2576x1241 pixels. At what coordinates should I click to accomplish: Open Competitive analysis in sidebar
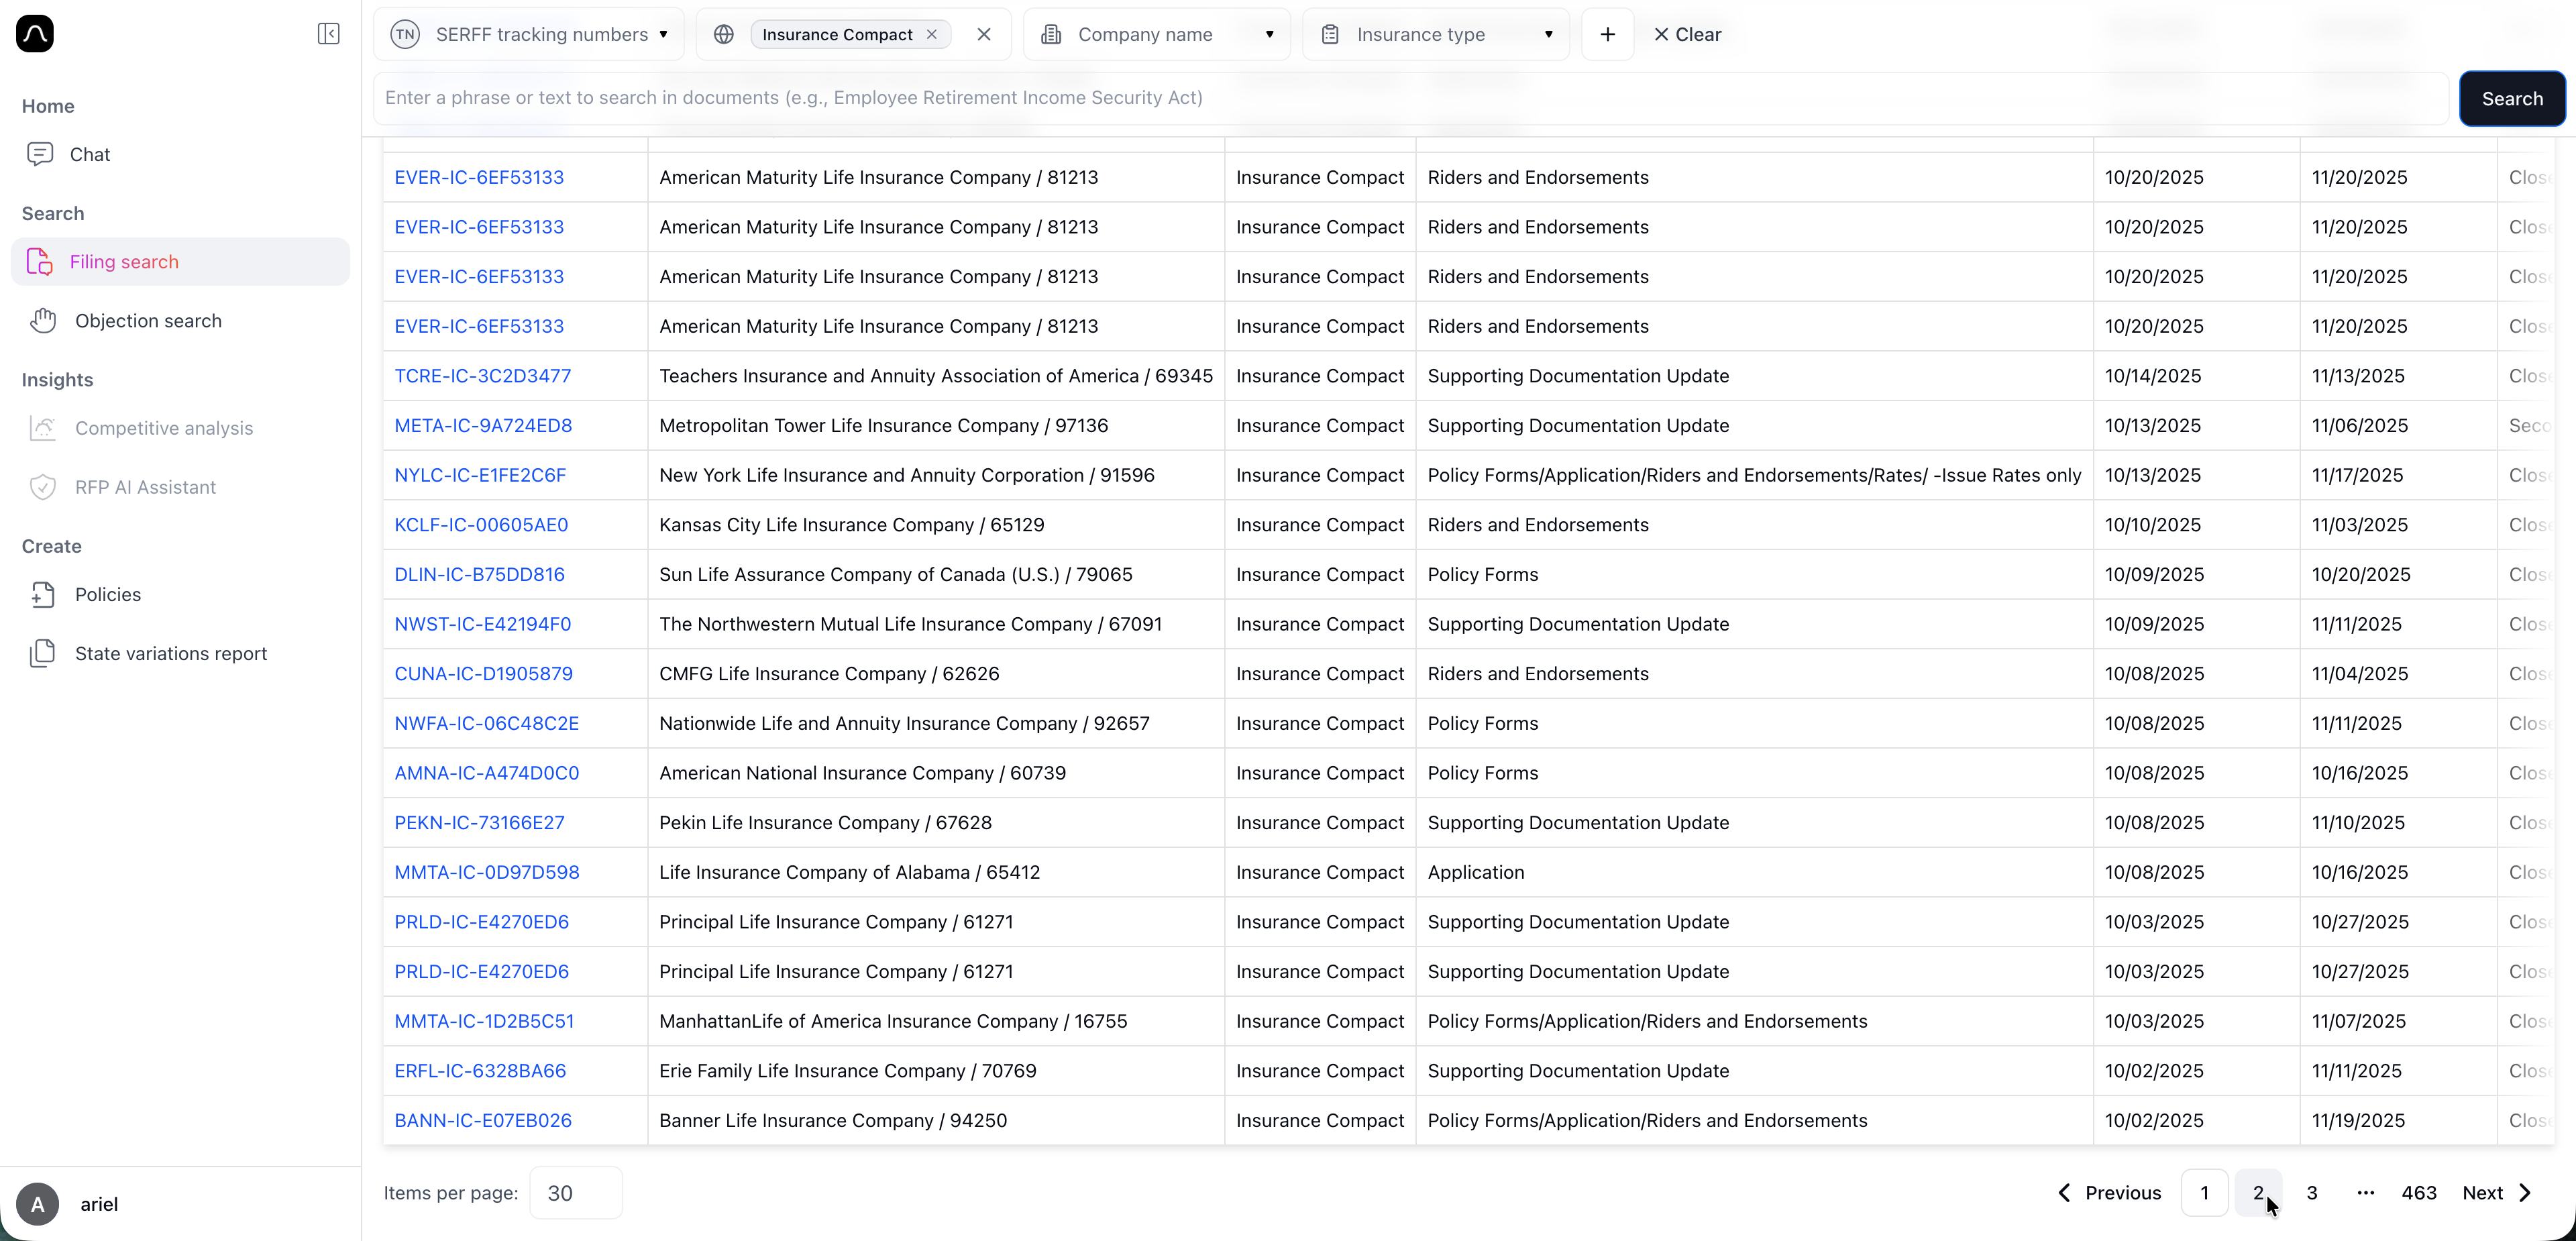coord(164,428)
